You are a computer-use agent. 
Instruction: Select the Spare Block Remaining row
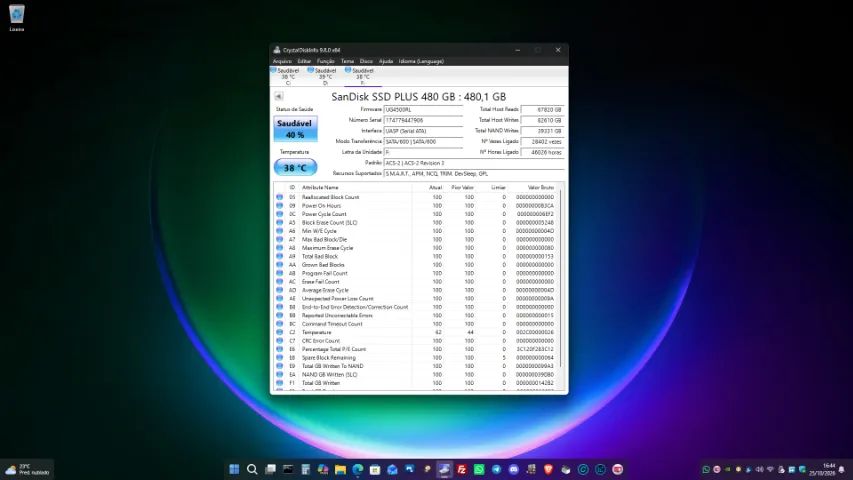coord(417,358)
